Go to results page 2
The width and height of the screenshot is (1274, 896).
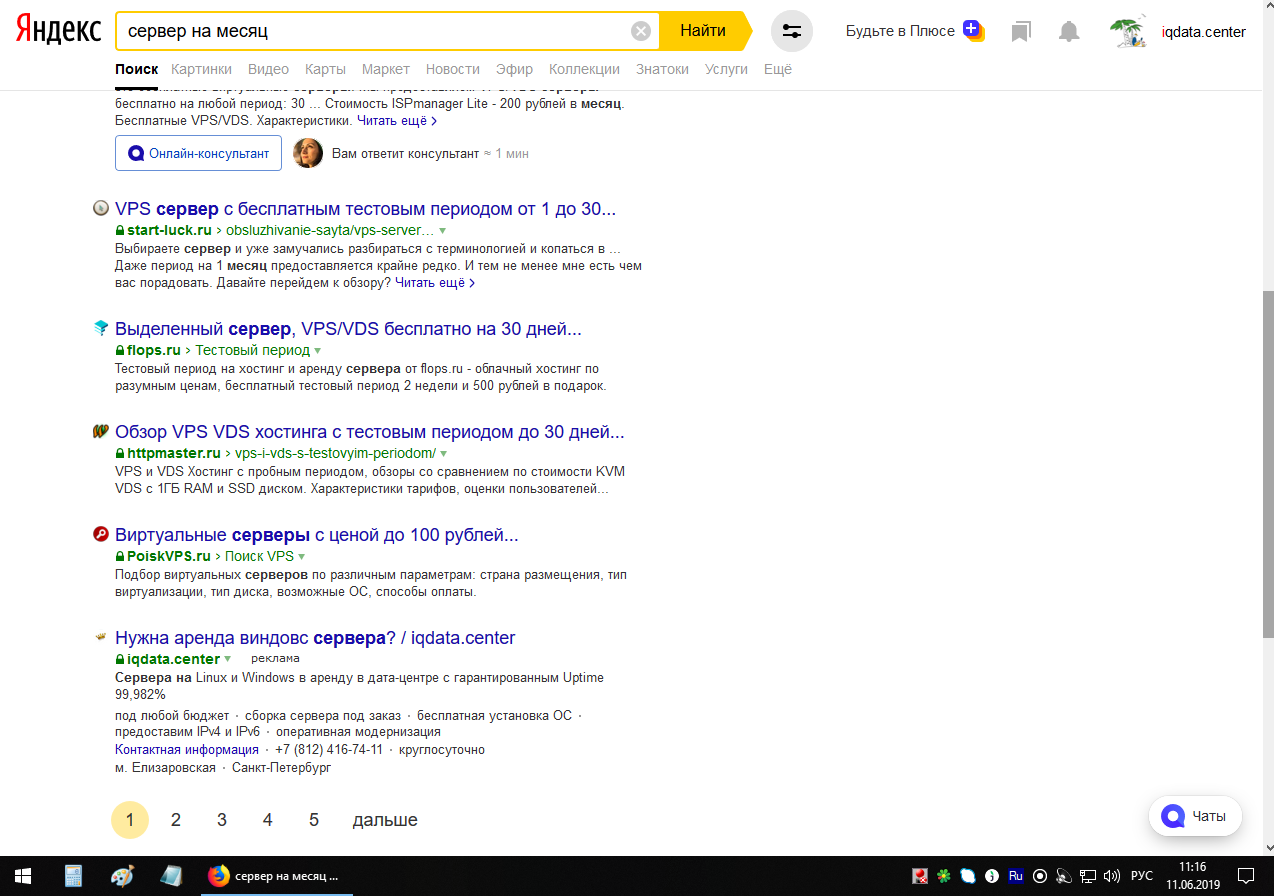point(176,820)
